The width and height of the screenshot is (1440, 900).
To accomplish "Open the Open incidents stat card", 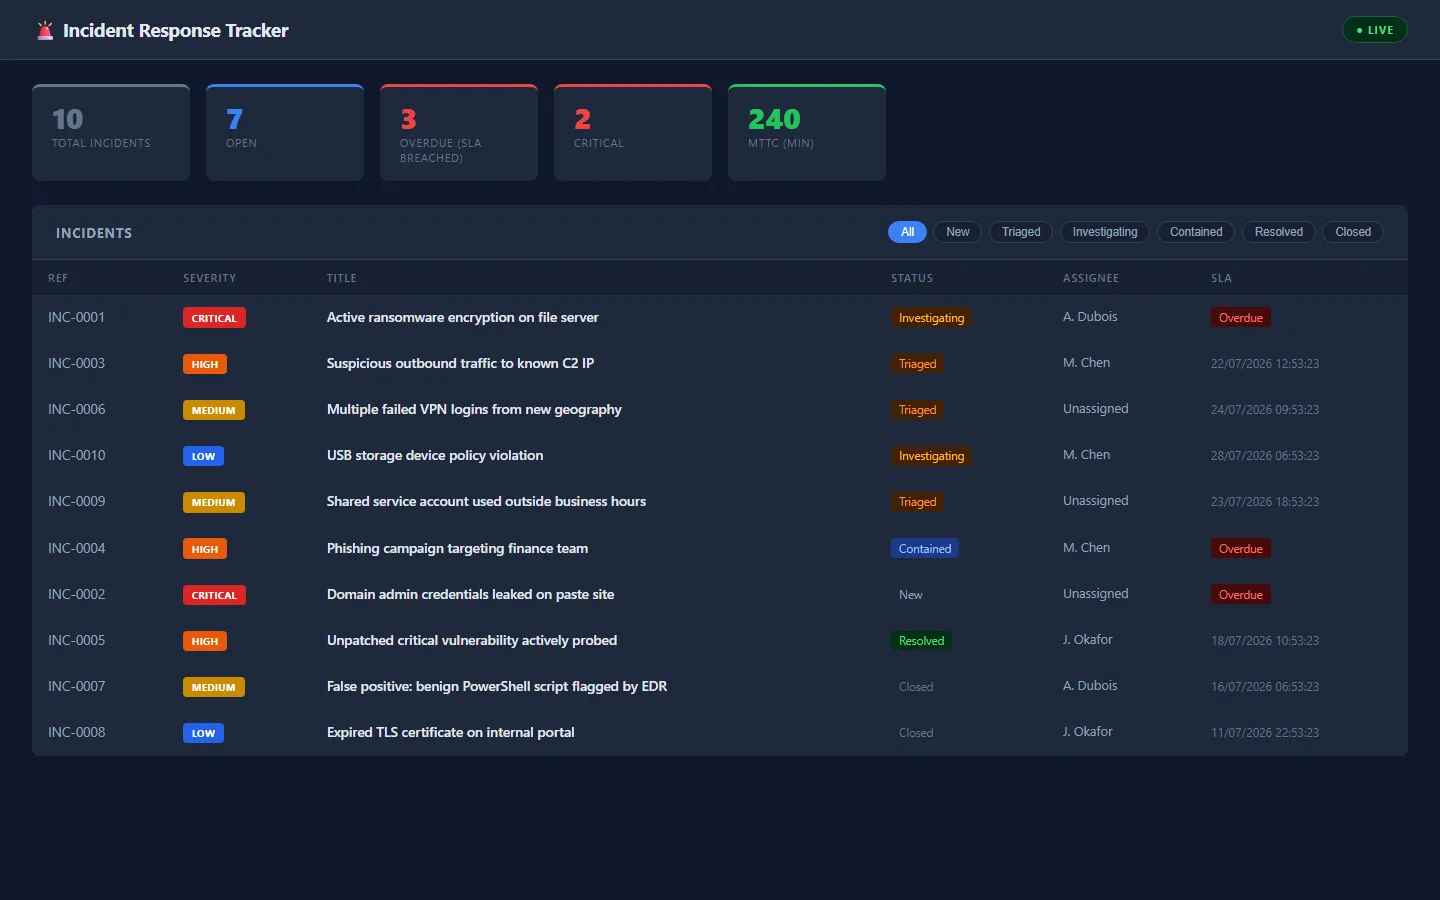I will click(x=285, y=133).
